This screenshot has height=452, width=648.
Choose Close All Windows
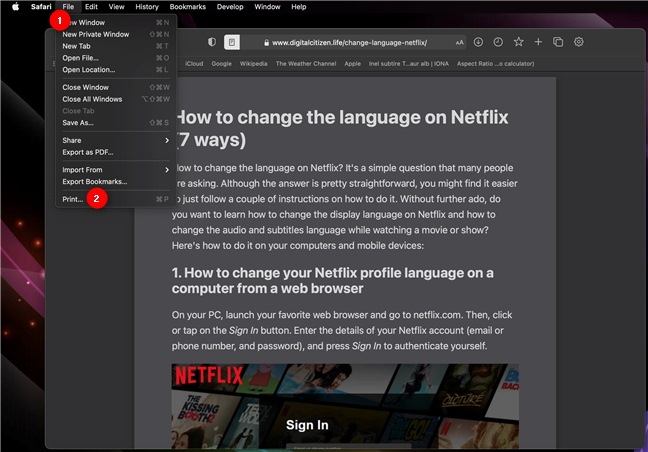coord(116,99)
